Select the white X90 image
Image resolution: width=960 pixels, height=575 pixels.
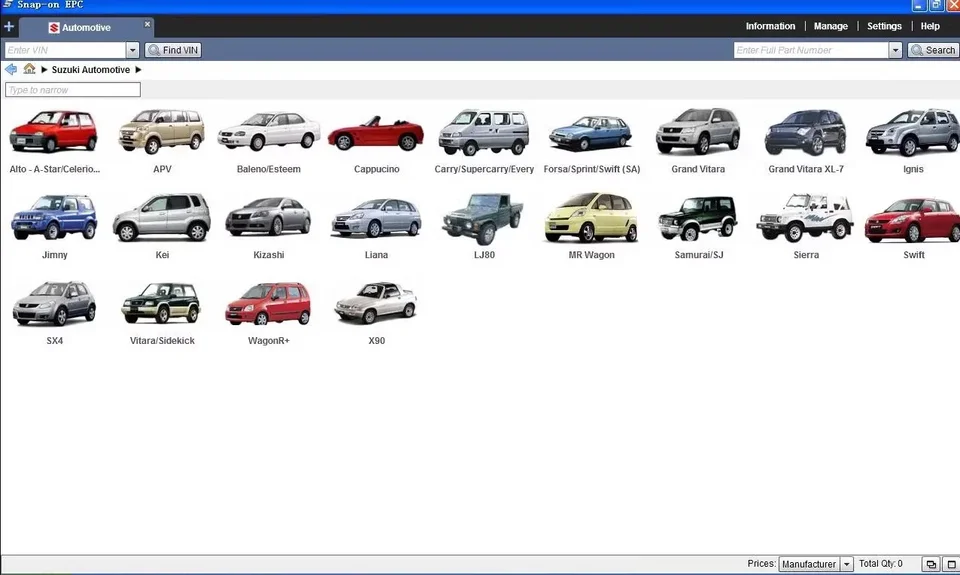(x=376, y=303)
